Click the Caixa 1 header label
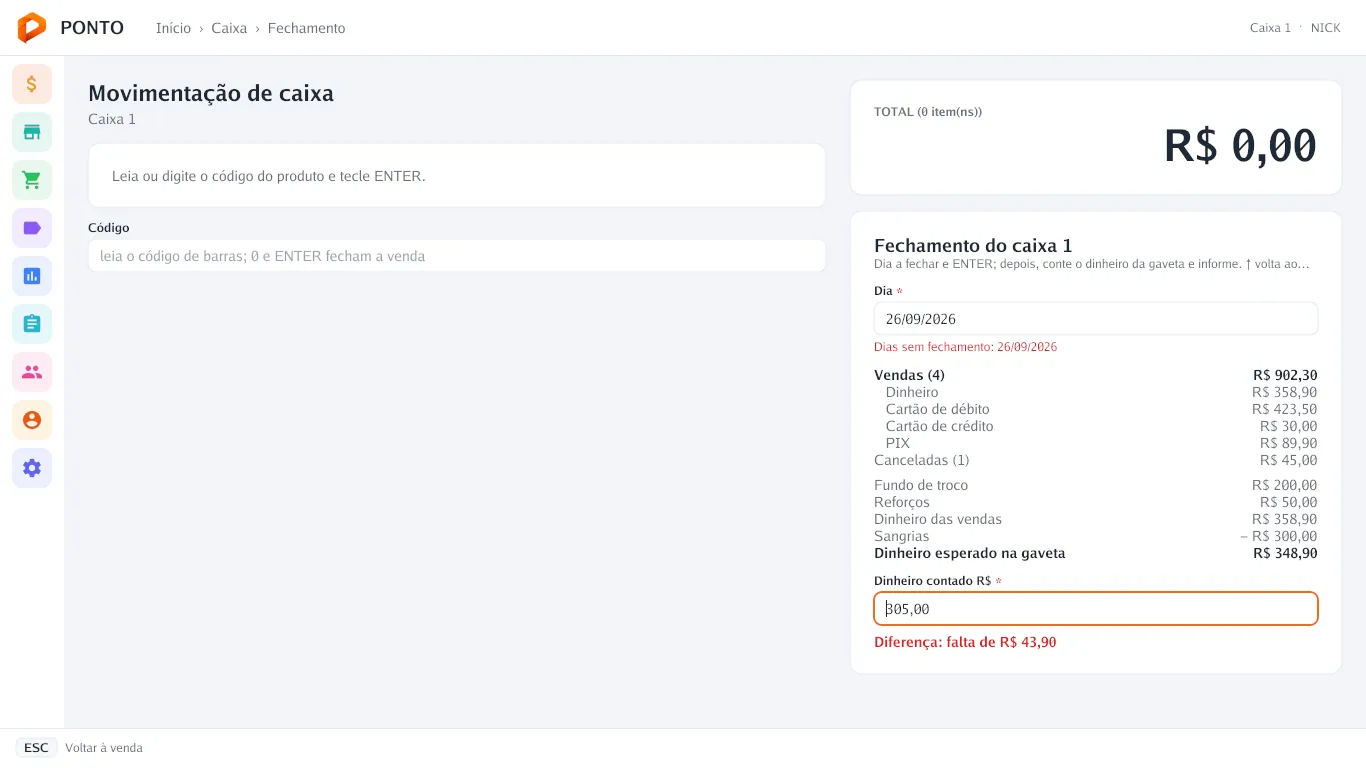The image size is (1366, 768). (1270, 28)
